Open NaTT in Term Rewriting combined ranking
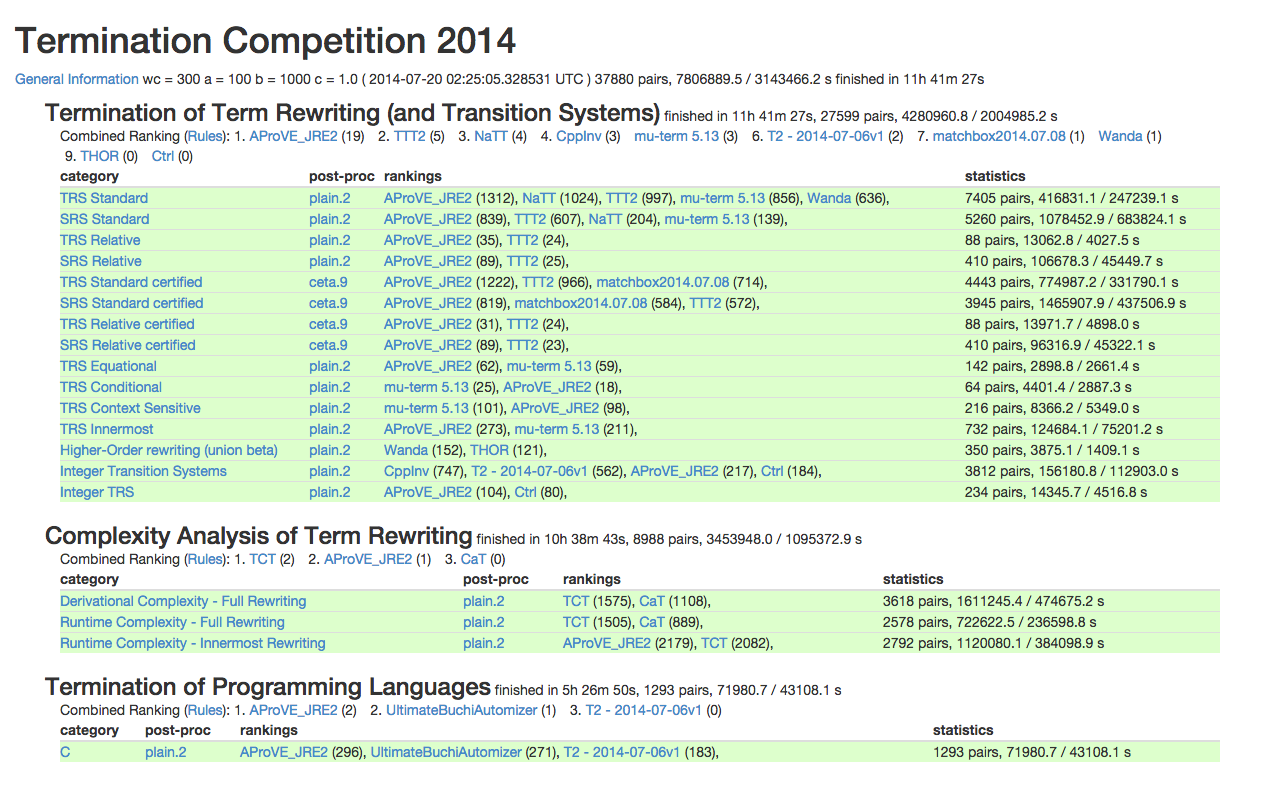 pos(491,136)
